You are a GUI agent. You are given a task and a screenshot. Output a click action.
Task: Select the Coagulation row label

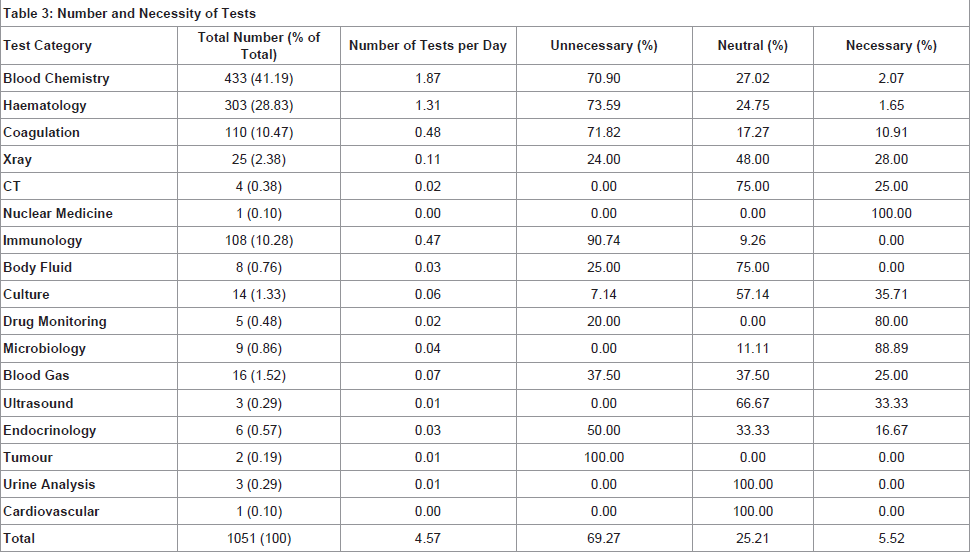(41, 132)
